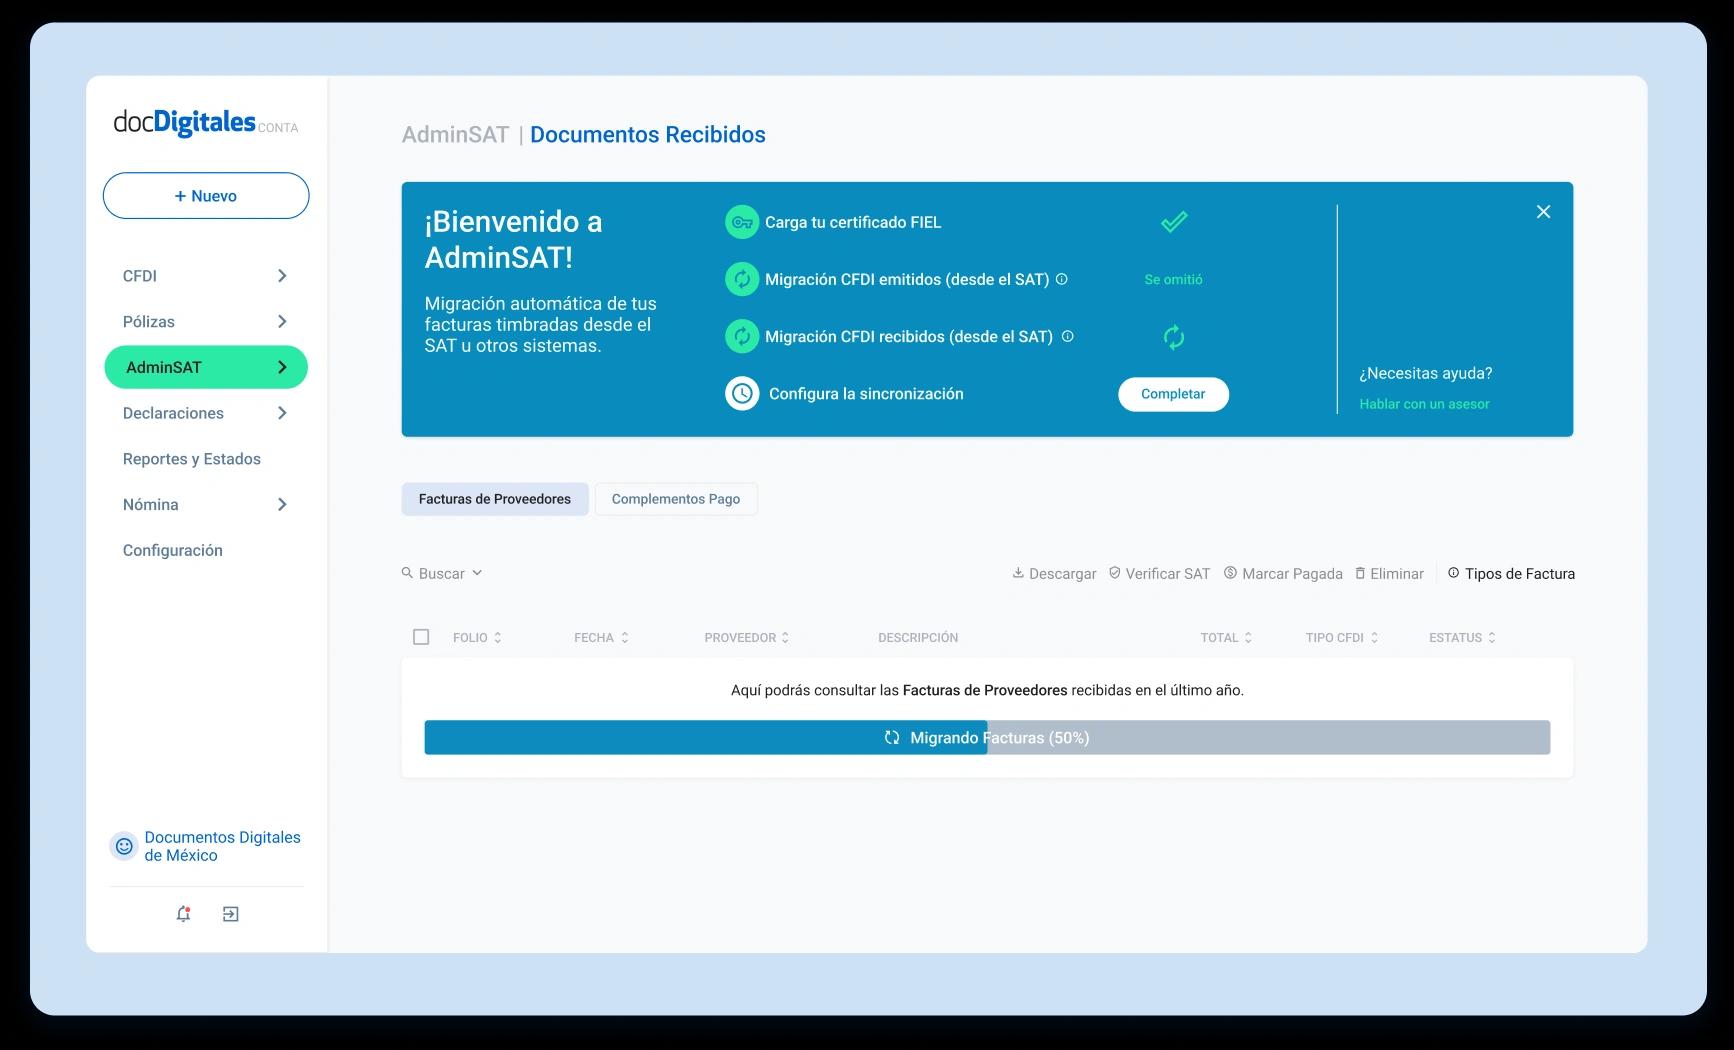Click the Tipos de Factura info icon

(1453, 573)
